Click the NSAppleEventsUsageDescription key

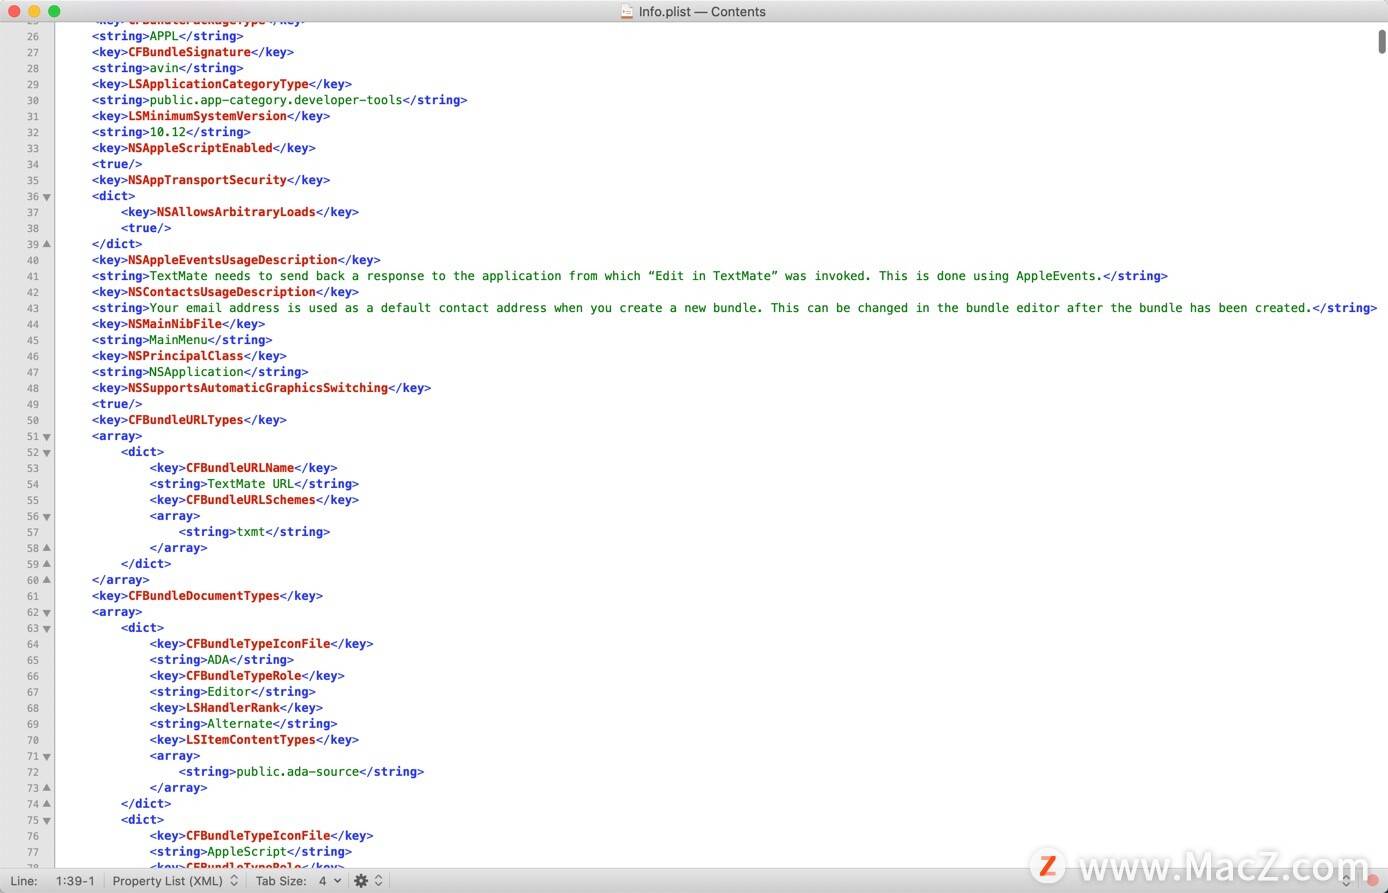coord(233,260)
